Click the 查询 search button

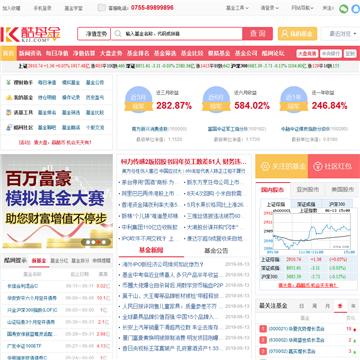coord(257,34)
